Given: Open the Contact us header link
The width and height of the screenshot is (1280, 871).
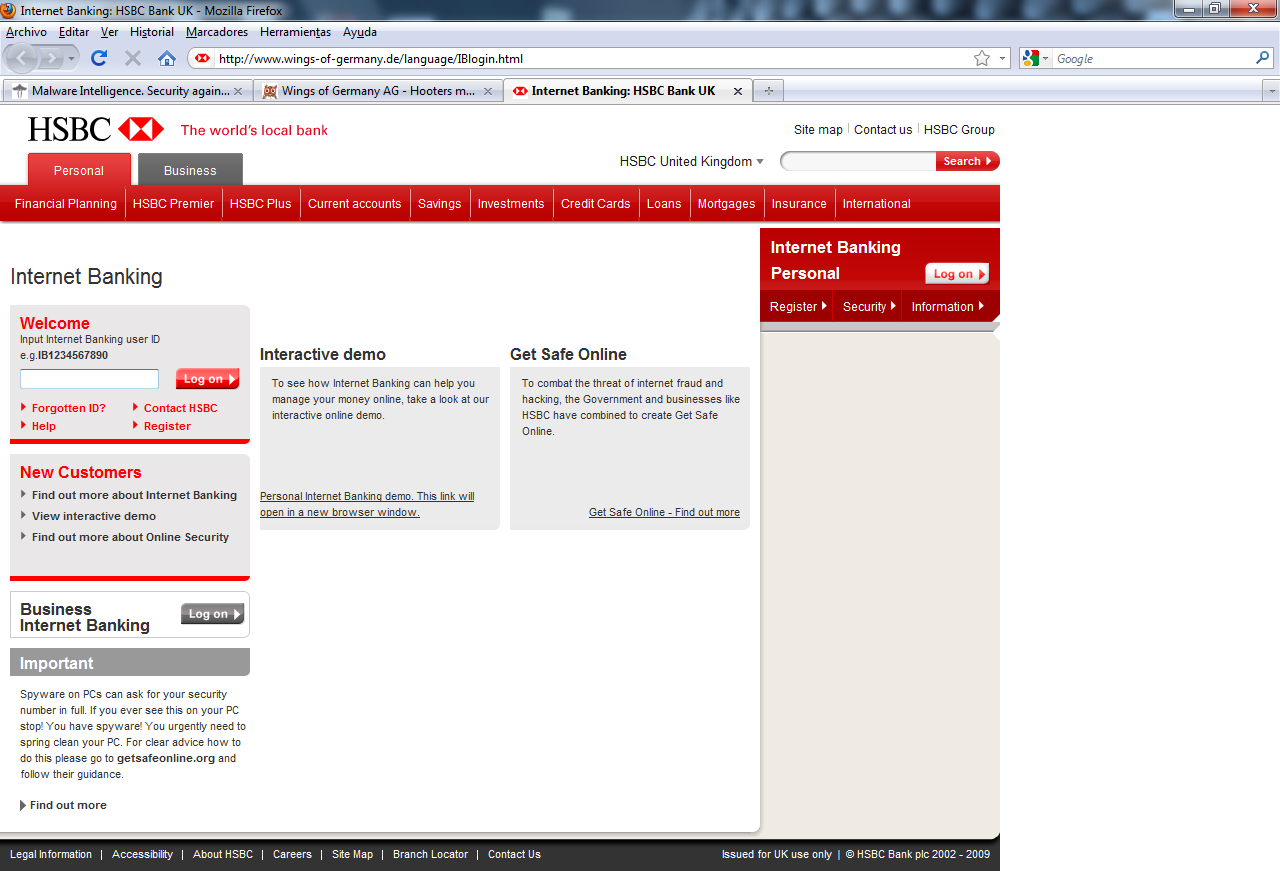Looking at the screenshot, I should [883, 129].
